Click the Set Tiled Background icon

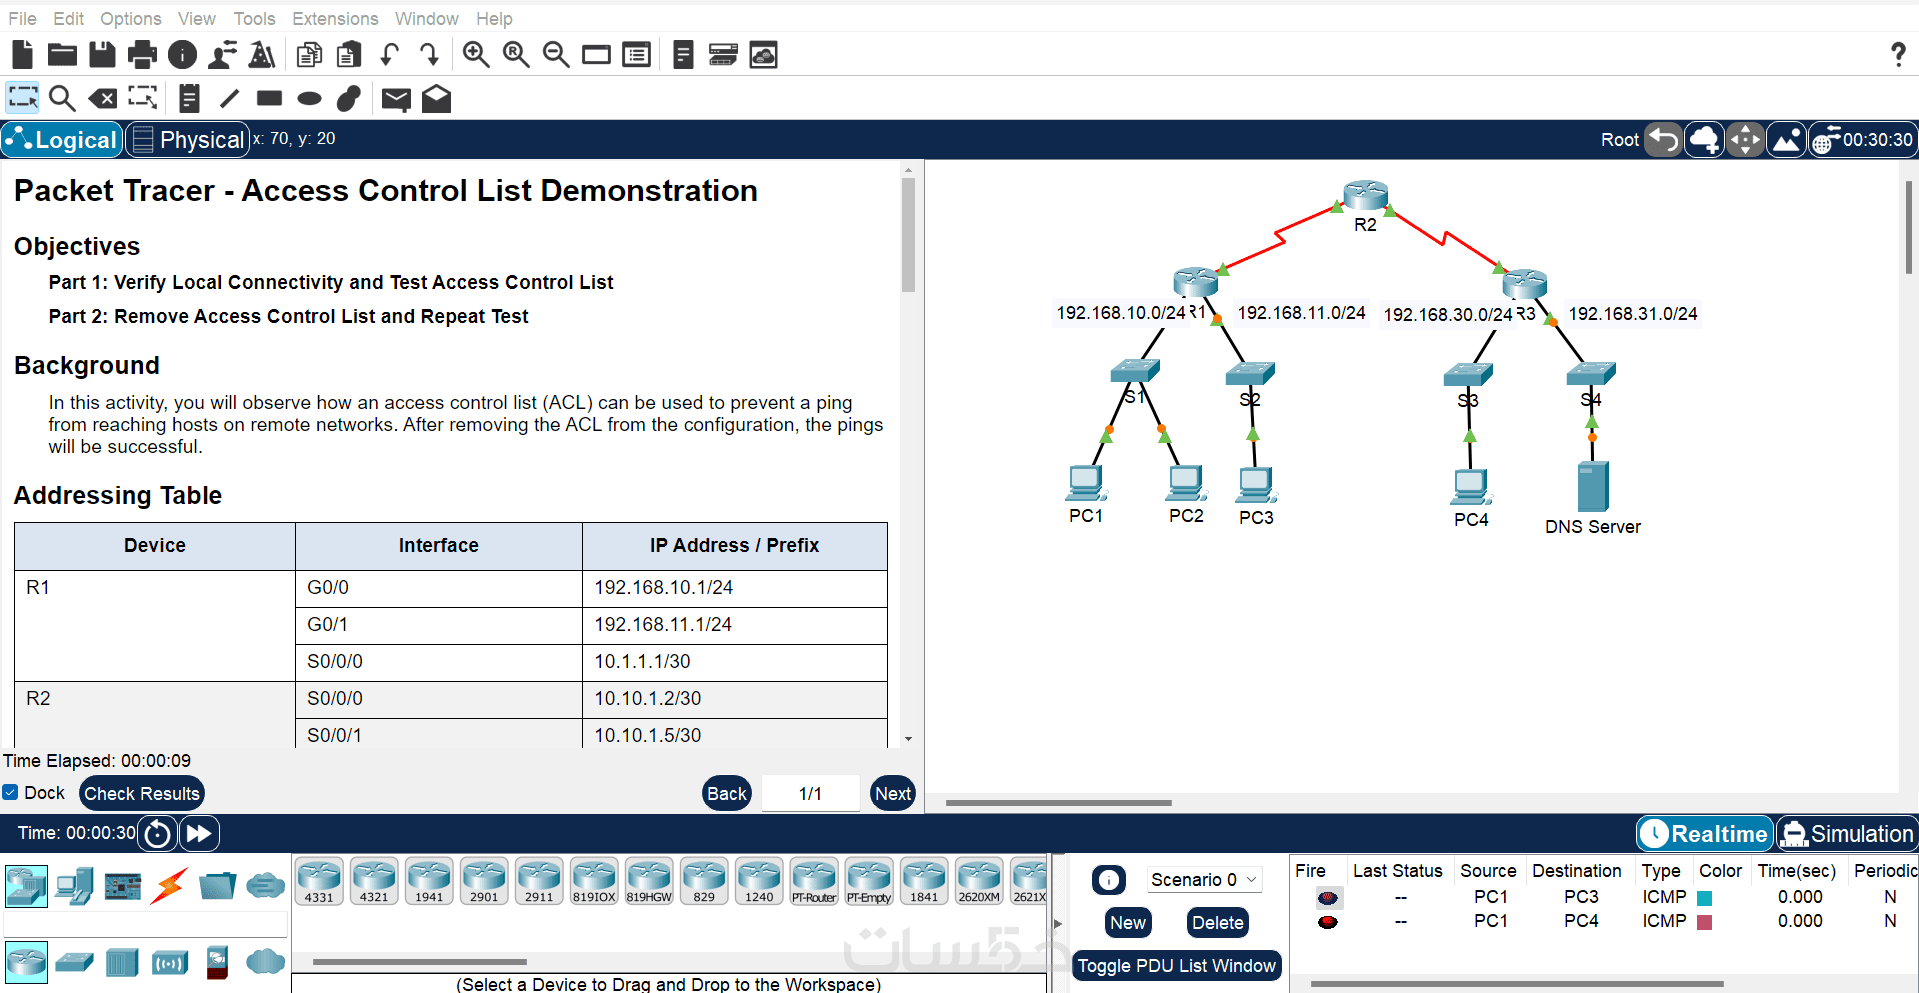click(1787, 140)
